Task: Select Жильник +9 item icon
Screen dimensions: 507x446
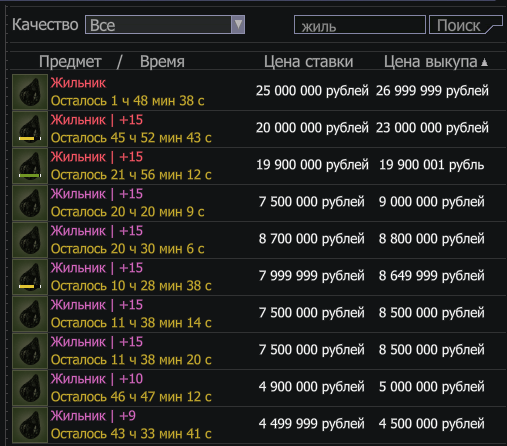Action: tap(30, 425)
